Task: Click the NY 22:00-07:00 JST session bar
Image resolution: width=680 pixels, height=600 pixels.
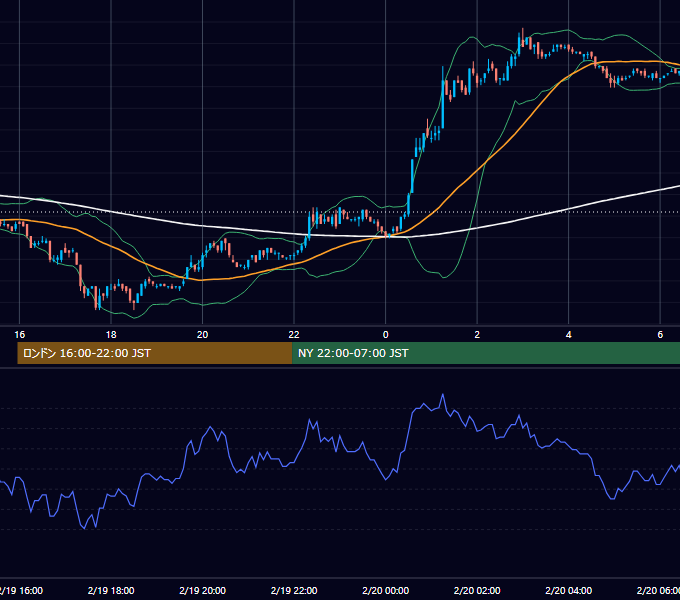Action: tap(486, 353)
